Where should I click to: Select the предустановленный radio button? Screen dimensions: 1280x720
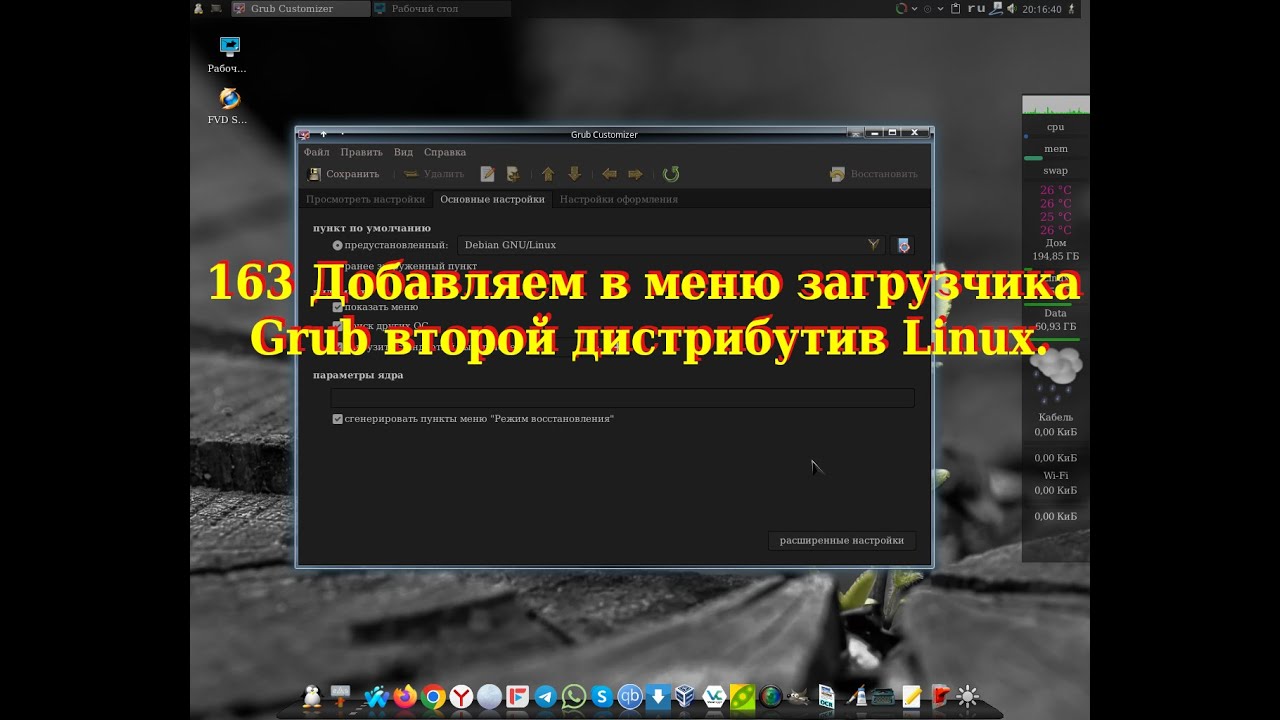338,245
